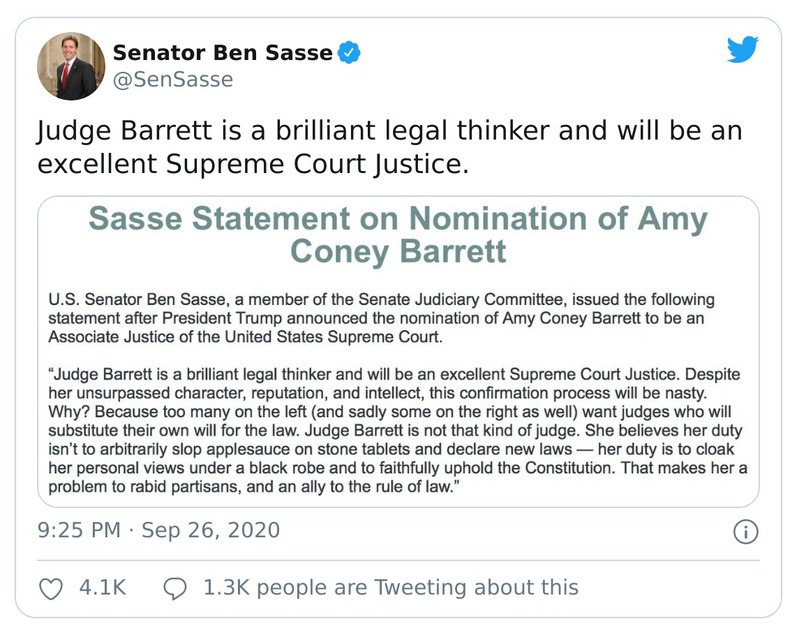Open the @SenSasse handle link

point(172,79)
